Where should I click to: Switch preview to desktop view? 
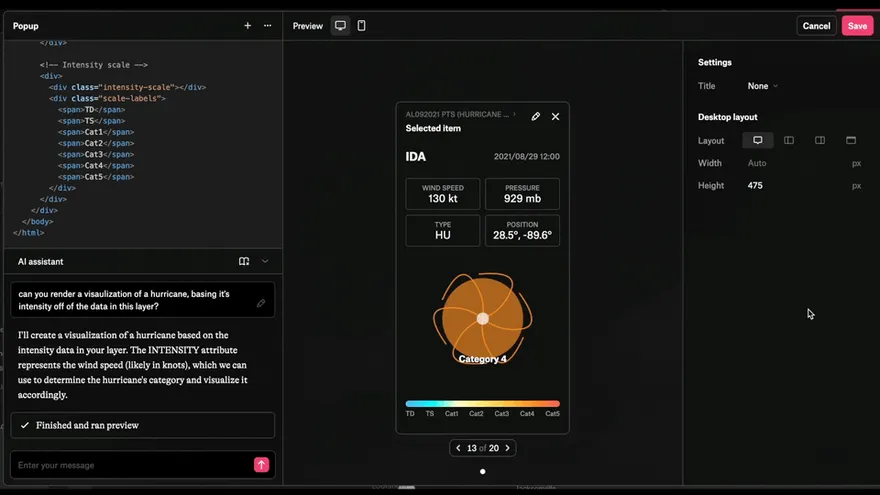click(x=340, y=26)
